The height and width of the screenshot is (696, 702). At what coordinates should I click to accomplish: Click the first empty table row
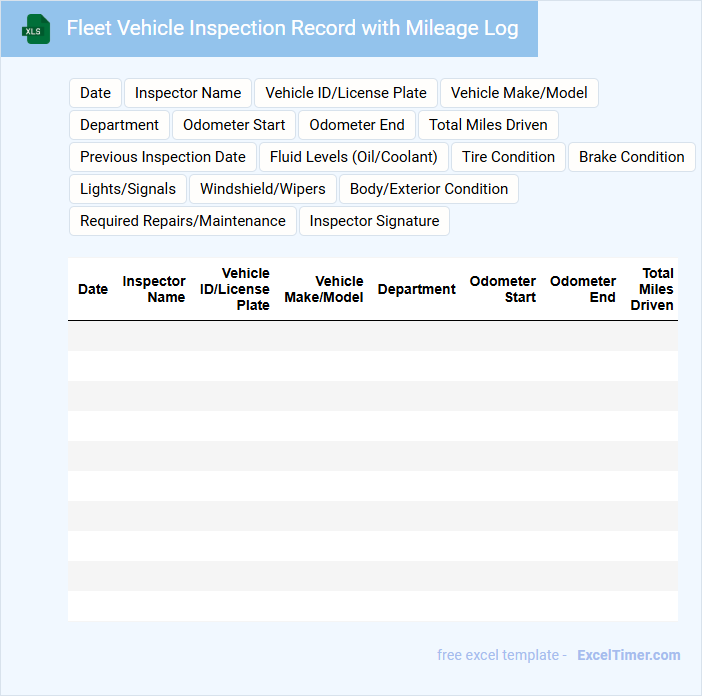coord(372,336)
